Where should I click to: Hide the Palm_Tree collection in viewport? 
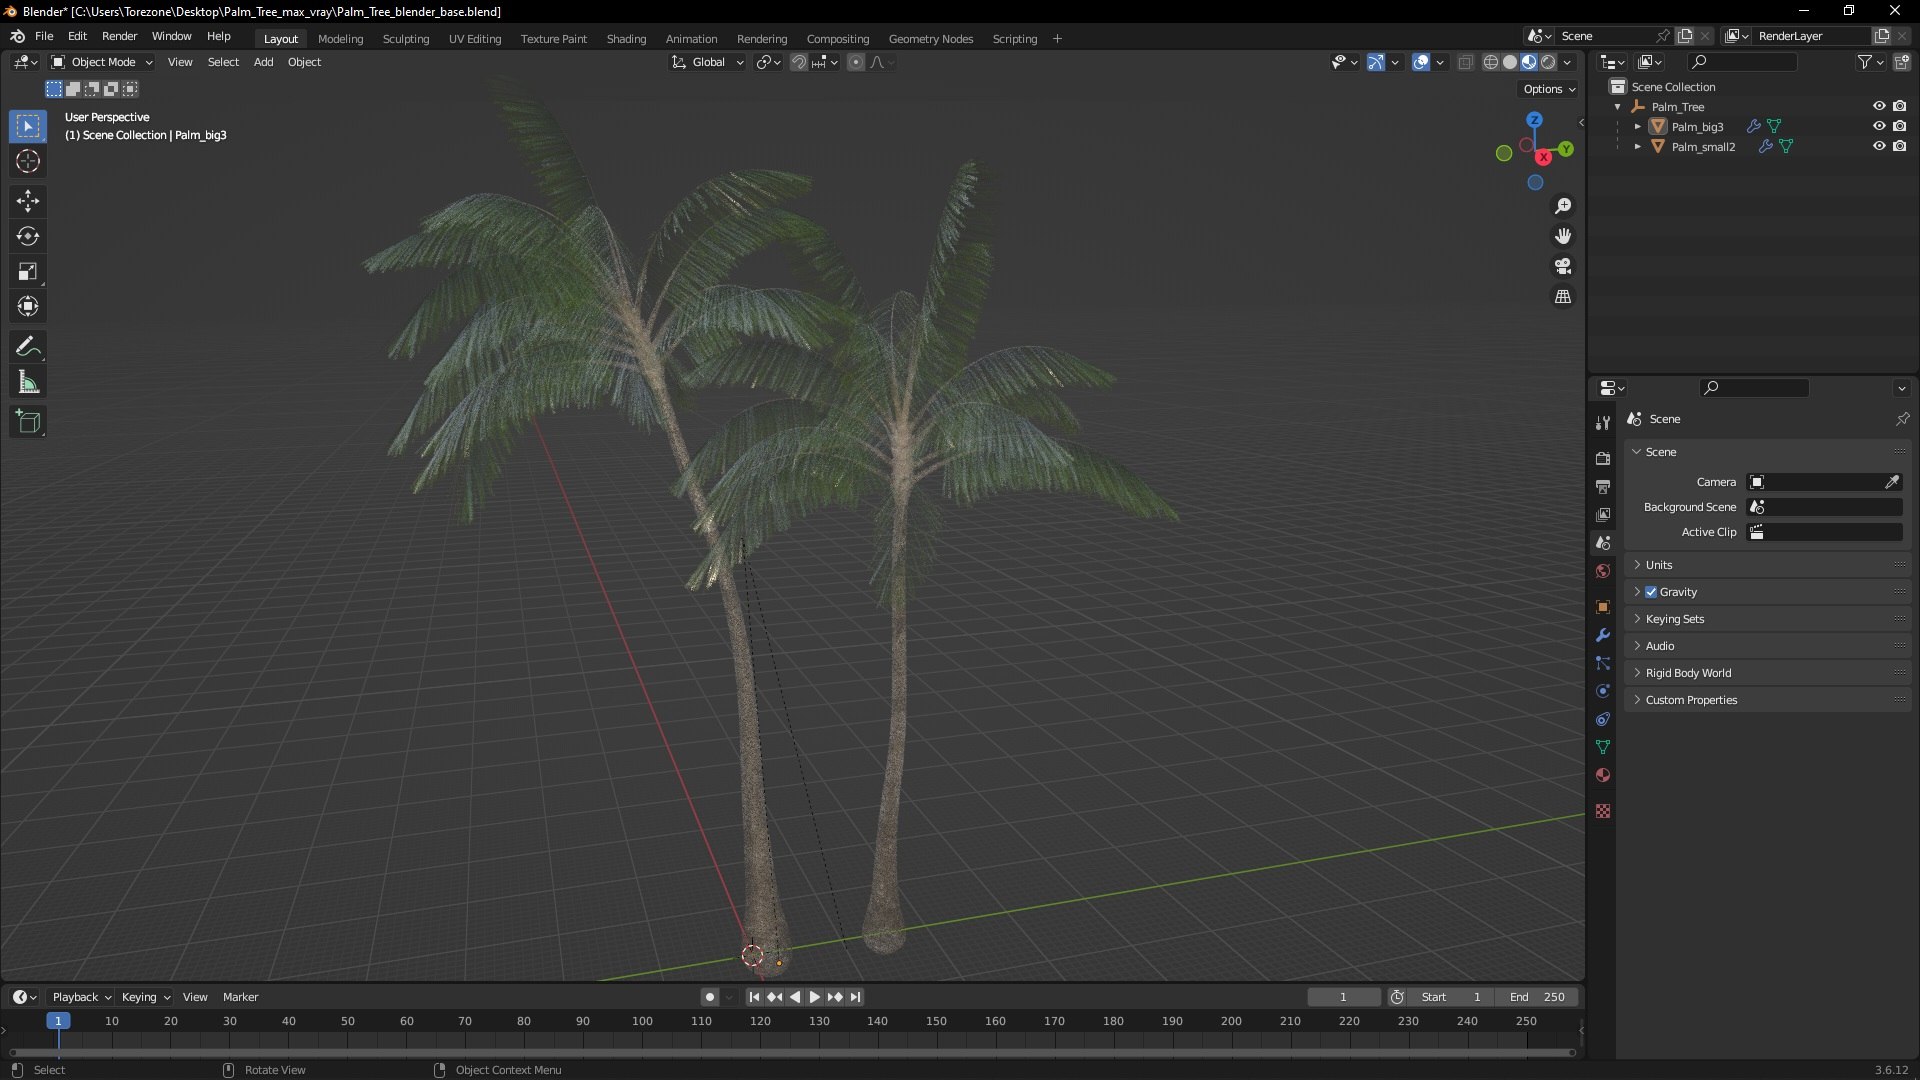point(1879,106)
